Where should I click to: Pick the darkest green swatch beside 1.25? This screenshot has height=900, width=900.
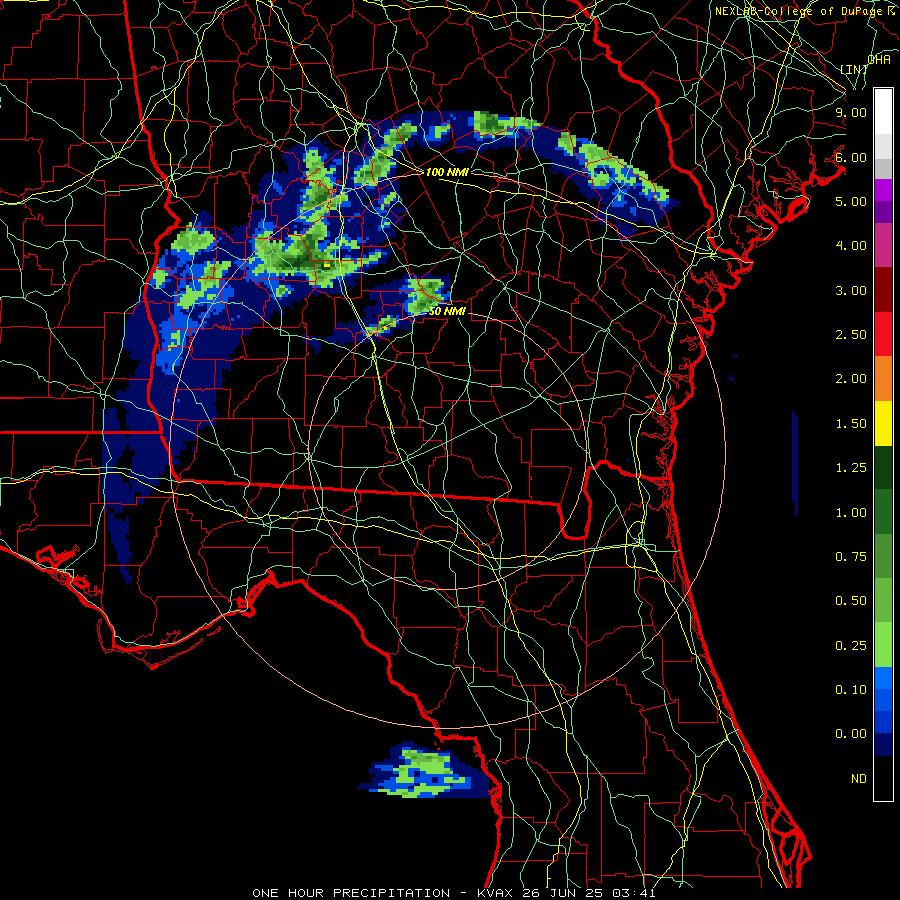click(883, 467)
